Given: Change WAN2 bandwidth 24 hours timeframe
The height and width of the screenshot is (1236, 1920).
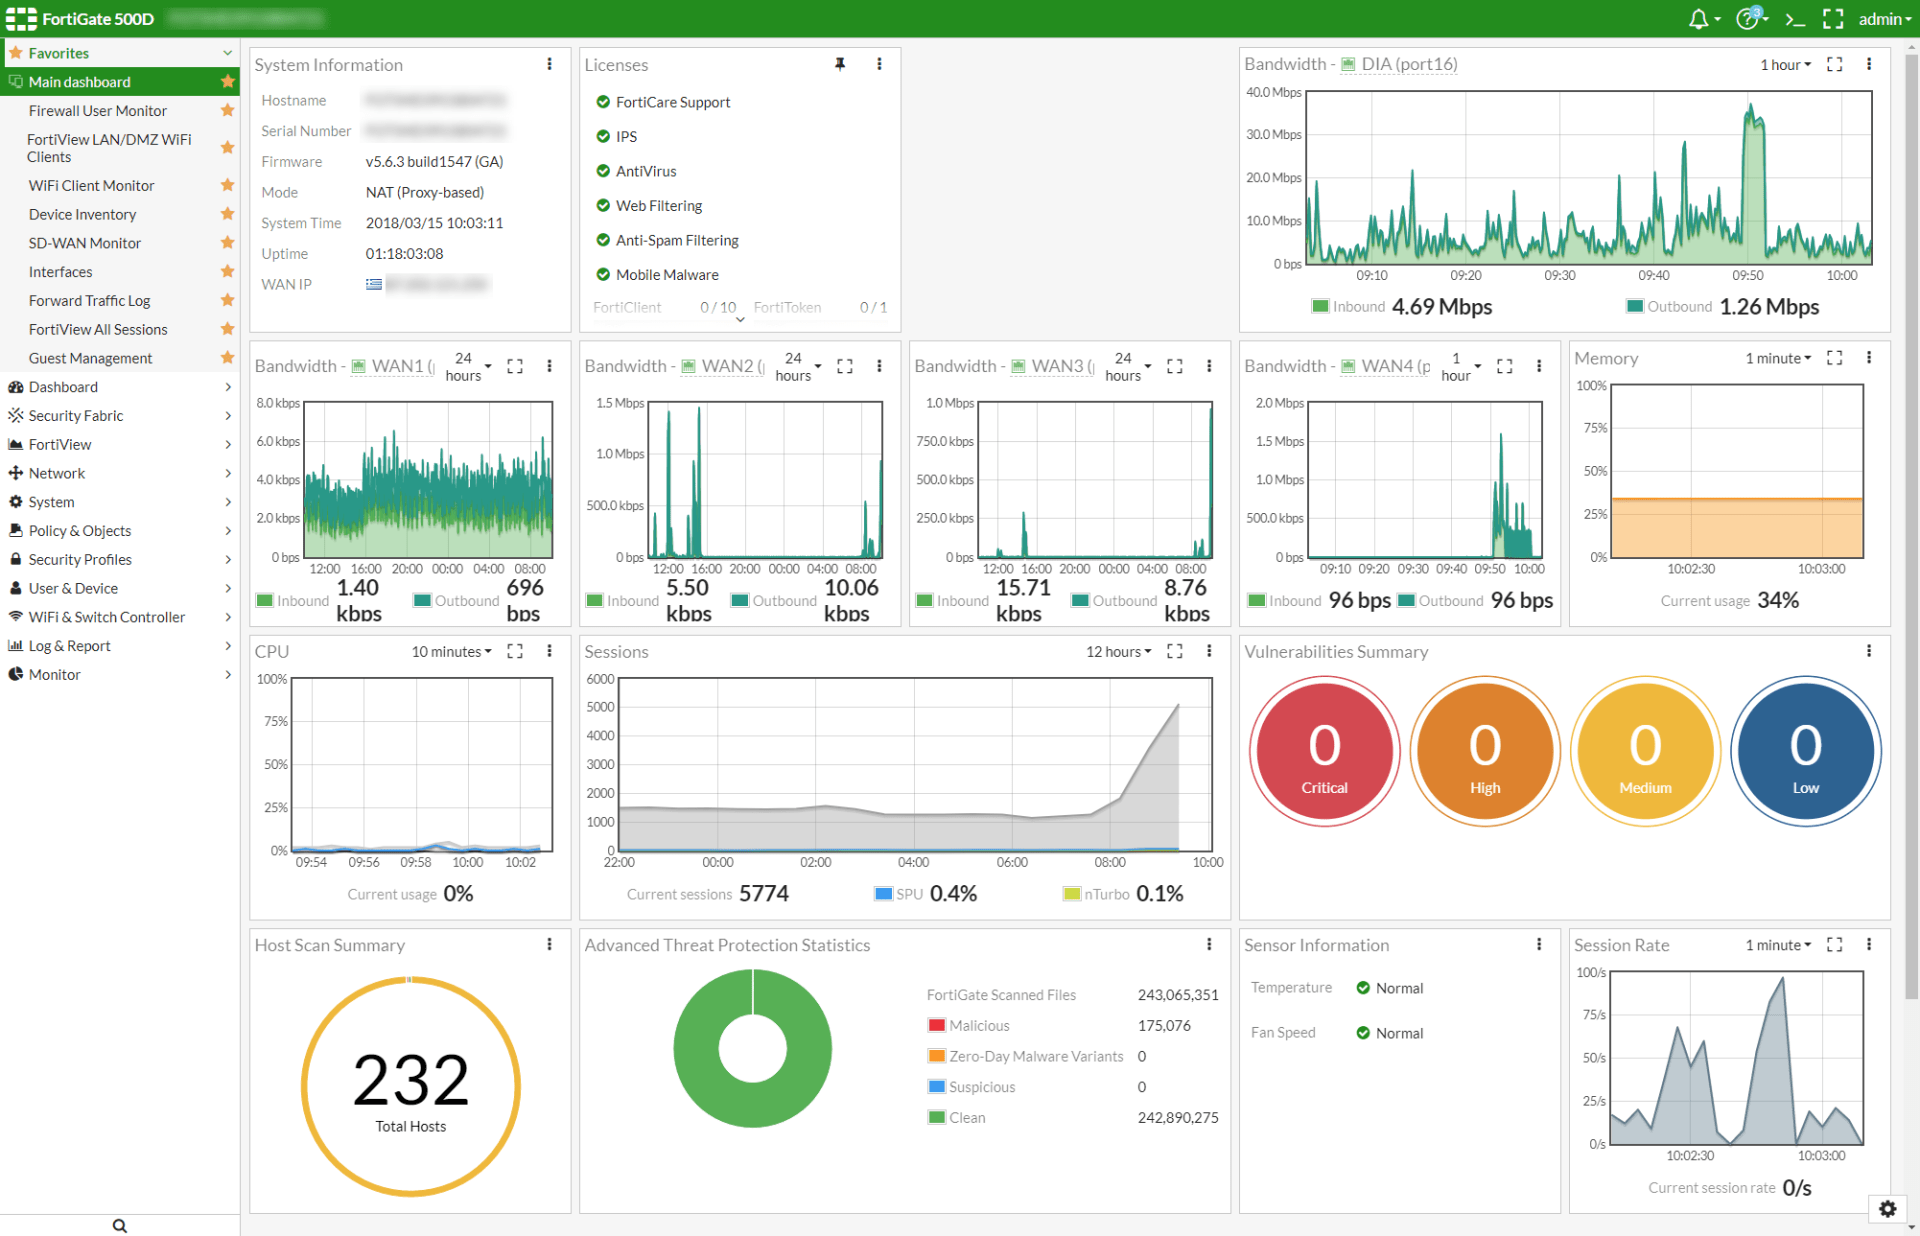Looking at the screenshot, I should coord(798,366).
